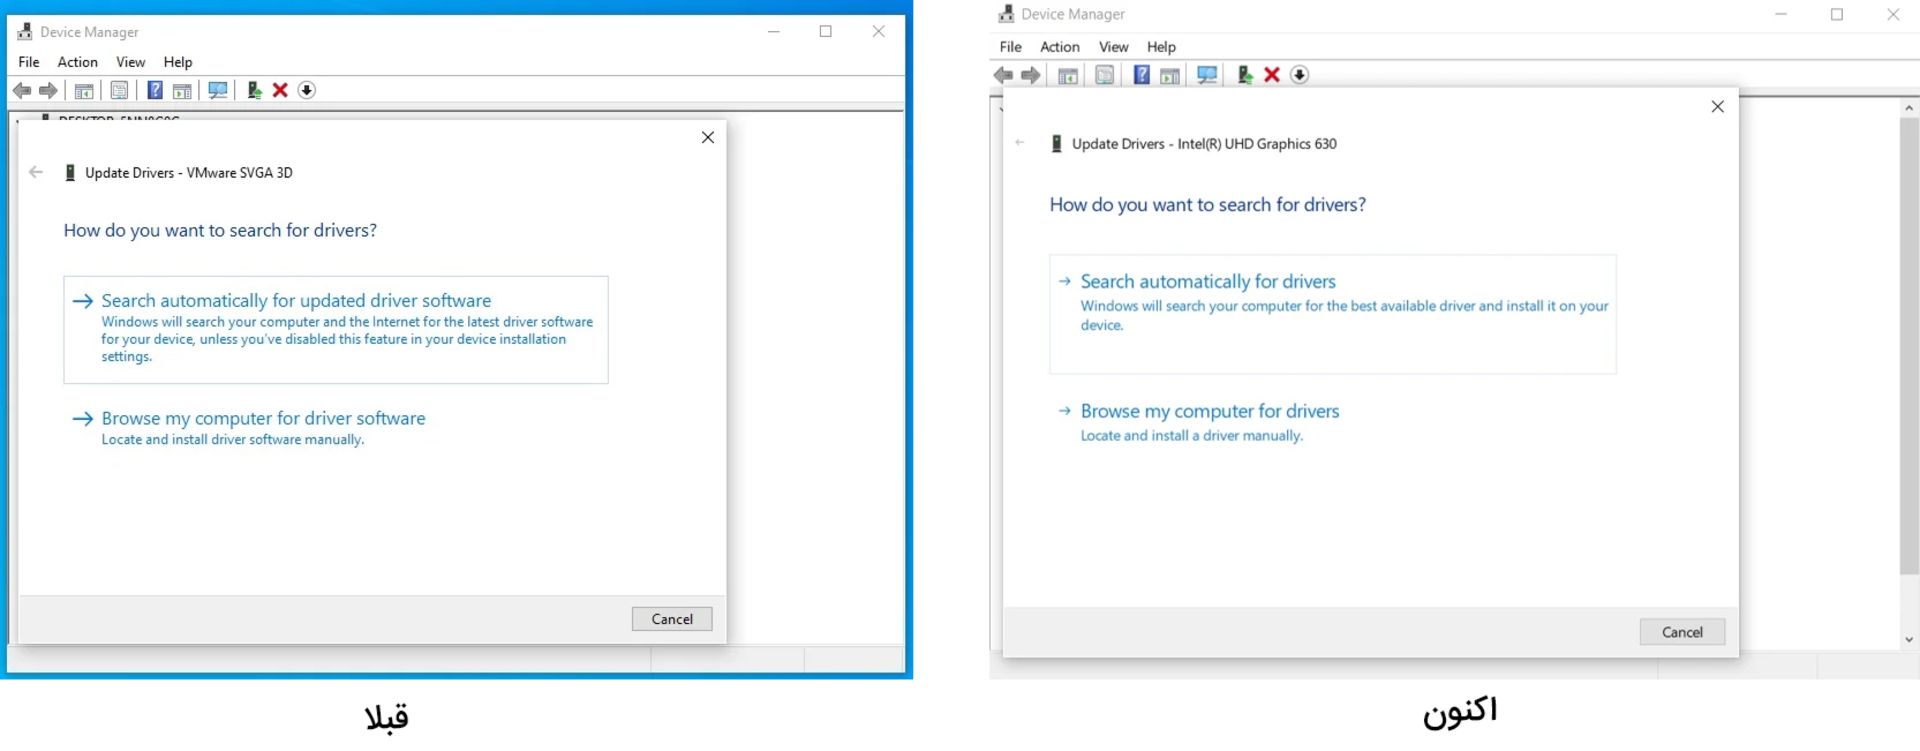Open View menu in right Device Manager
1920x751 pixels.
(1114, 47)
